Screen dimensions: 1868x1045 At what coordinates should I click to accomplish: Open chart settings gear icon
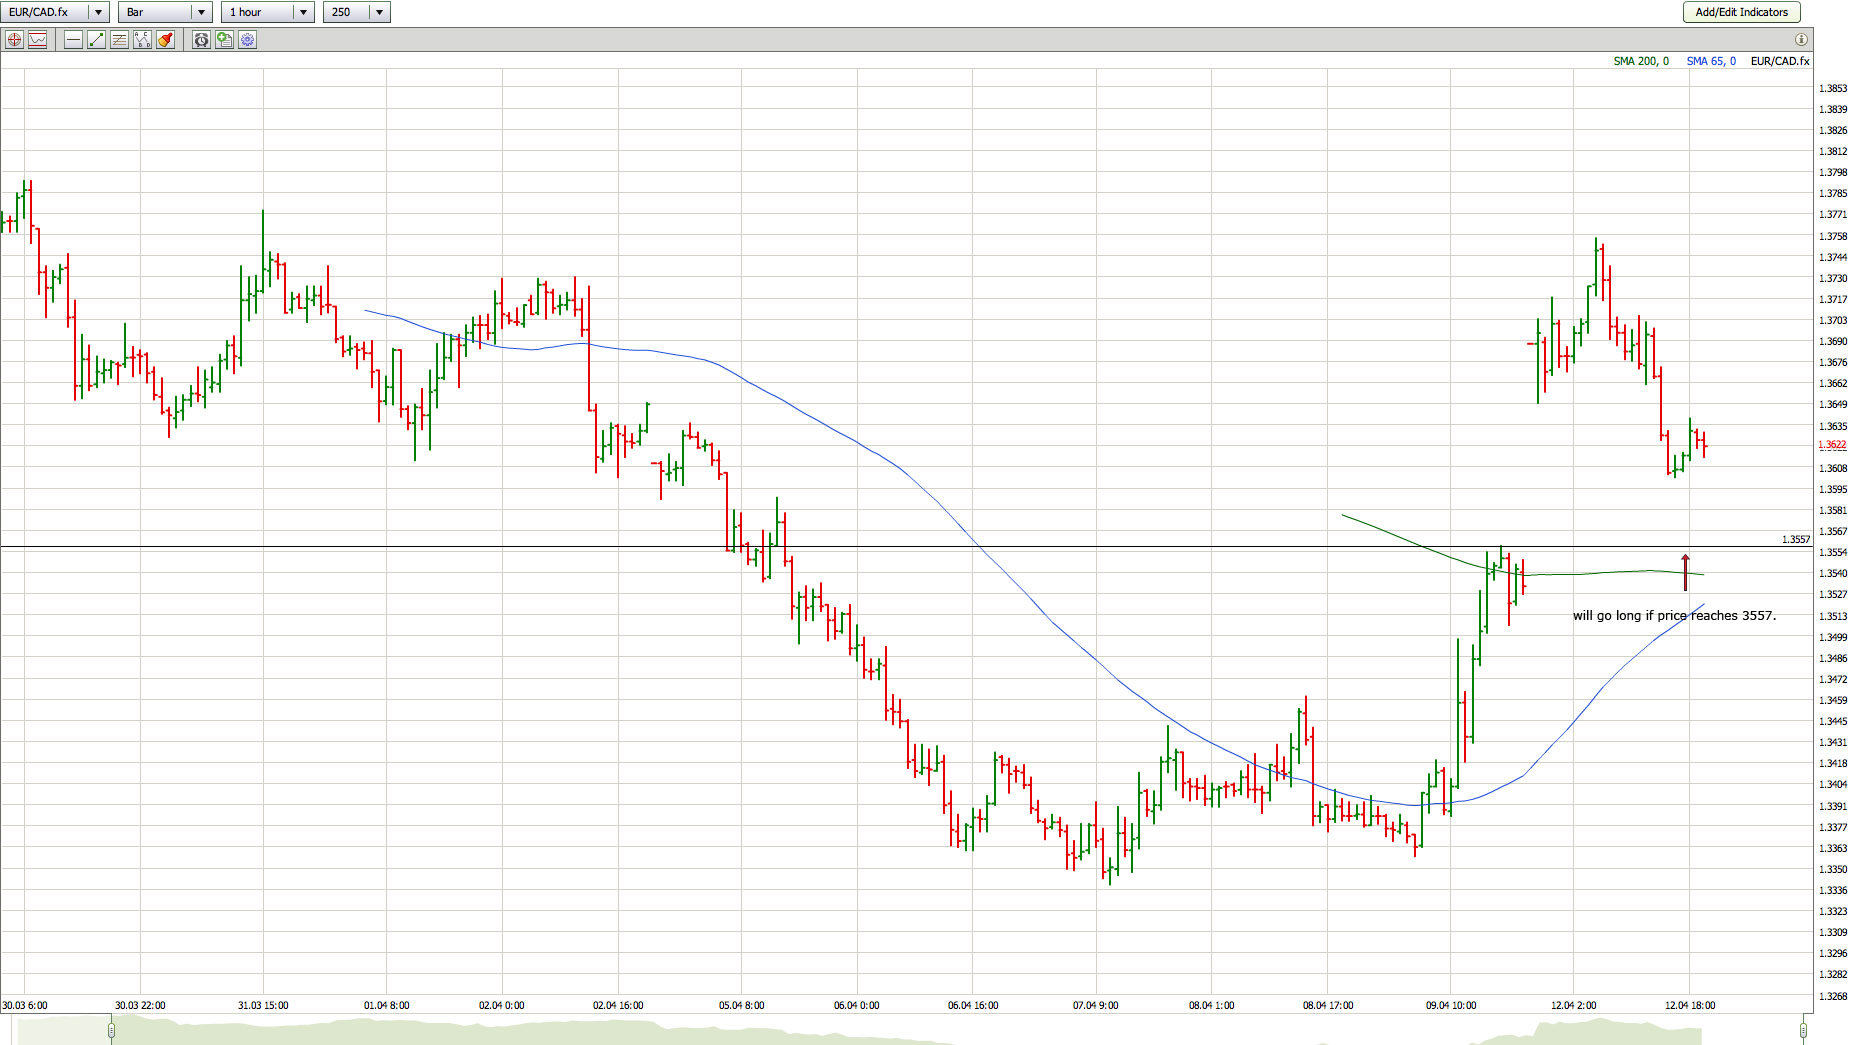click(247, 40)
